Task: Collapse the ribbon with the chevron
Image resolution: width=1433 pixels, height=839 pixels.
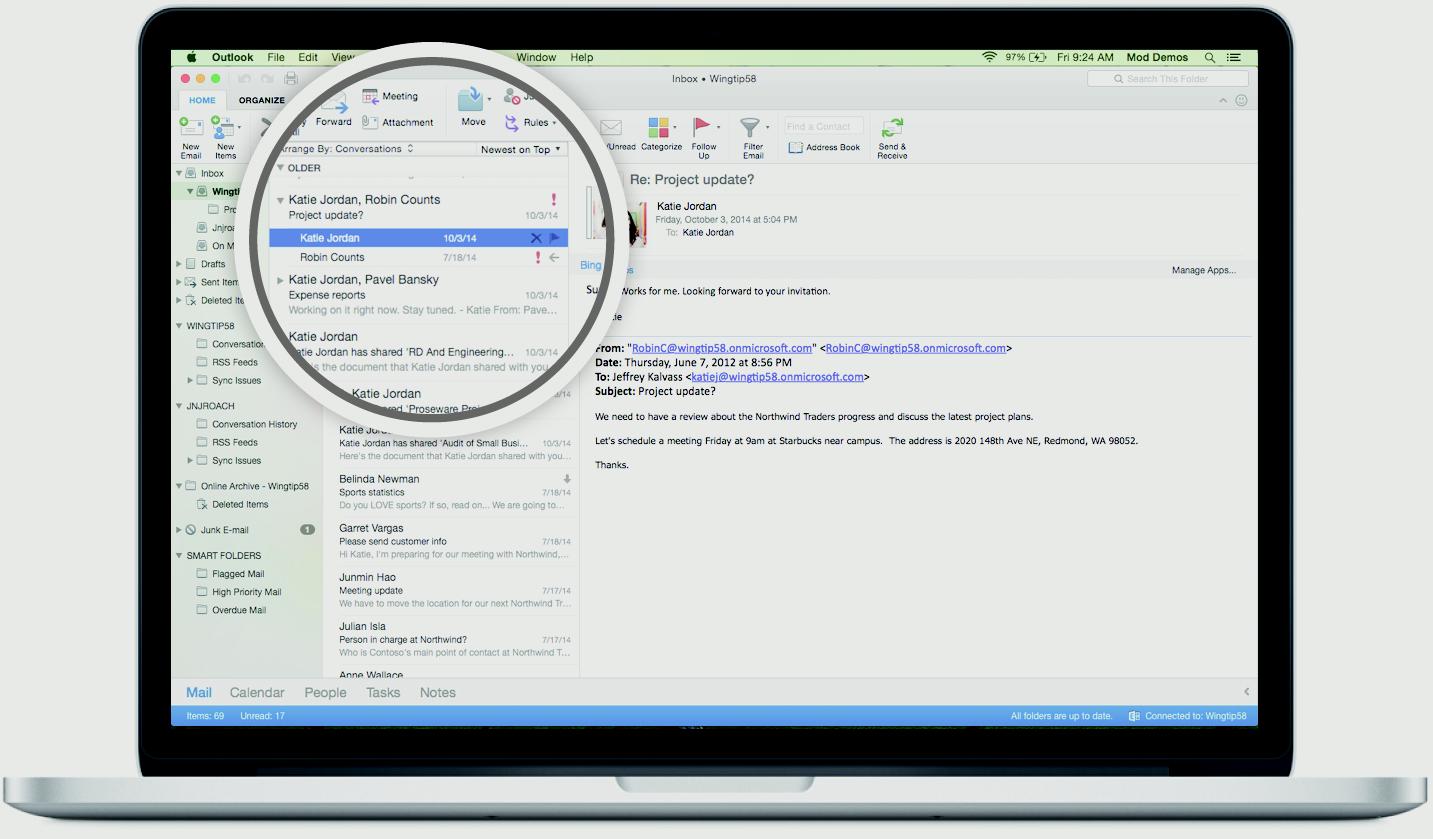Action: 1222,100
